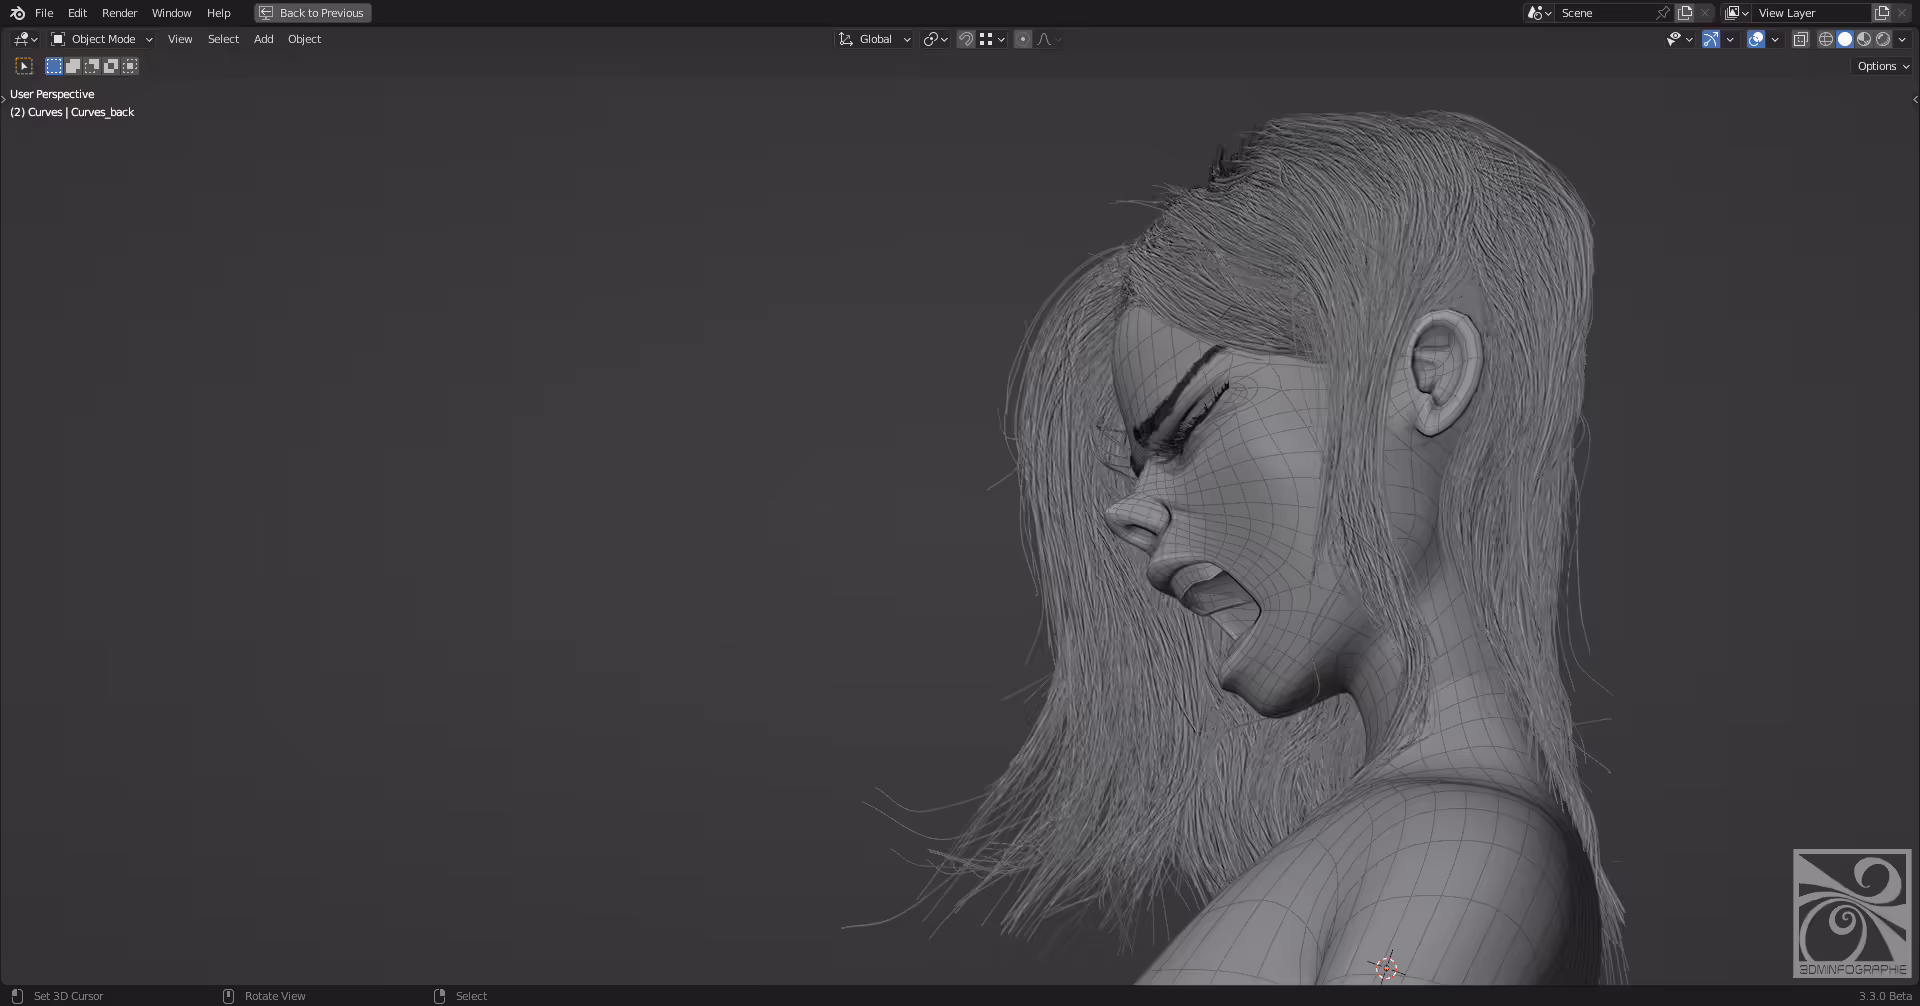Click the 'Rotate View' status hint
Screen dimensions: 1920x1006
click(275, 996)
